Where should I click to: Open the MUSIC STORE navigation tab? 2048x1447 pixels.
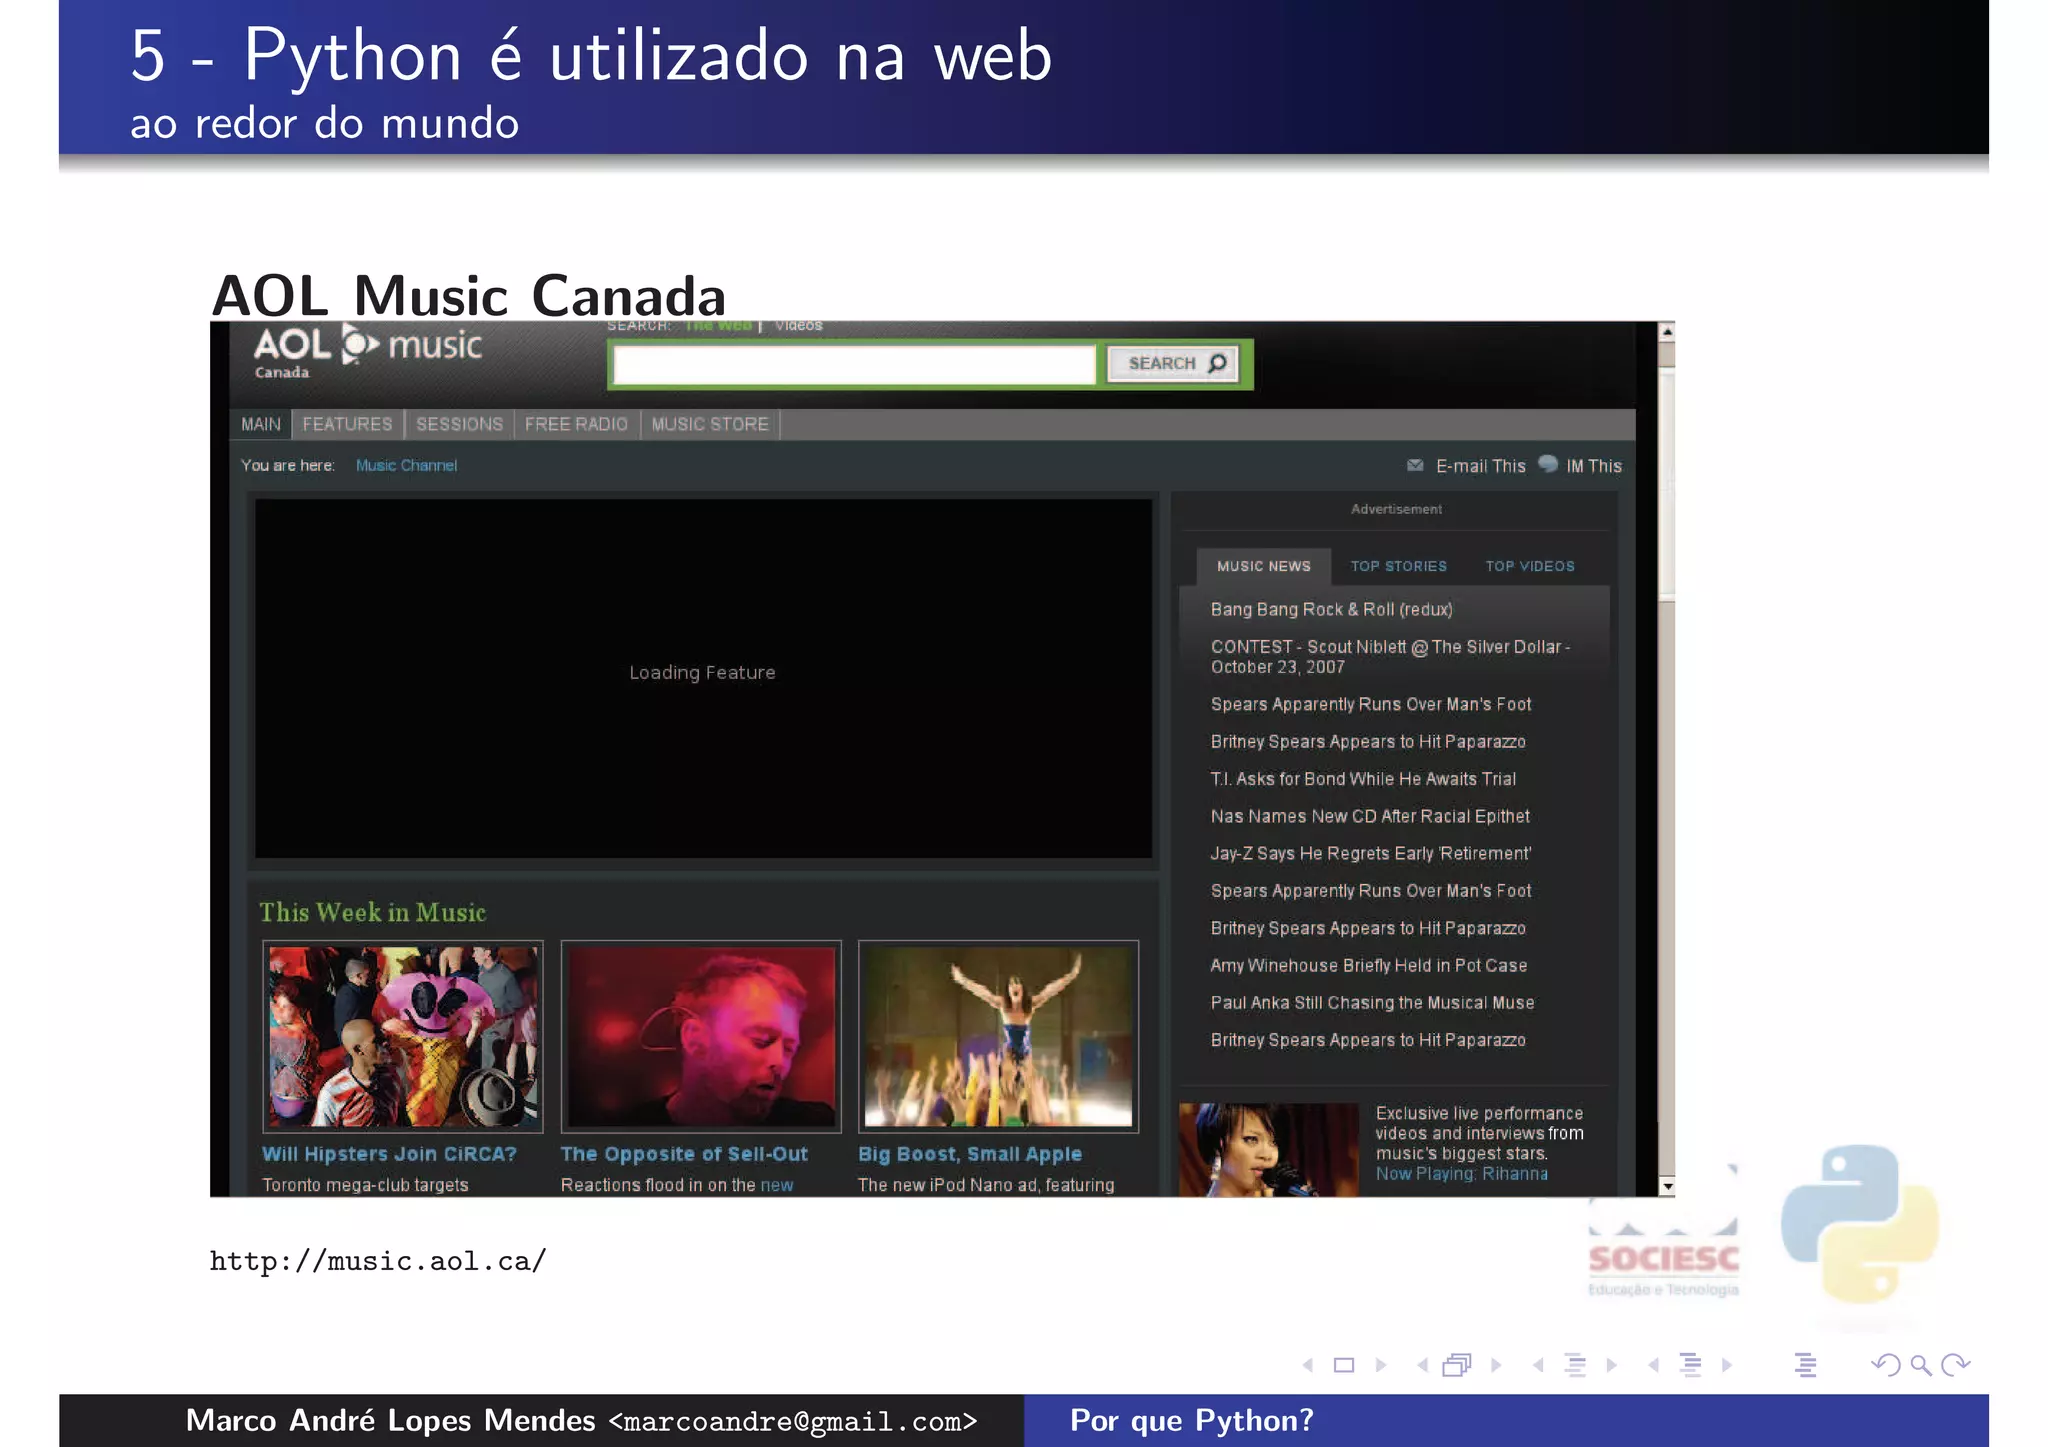pyautogui.click(x=710, y=424)
